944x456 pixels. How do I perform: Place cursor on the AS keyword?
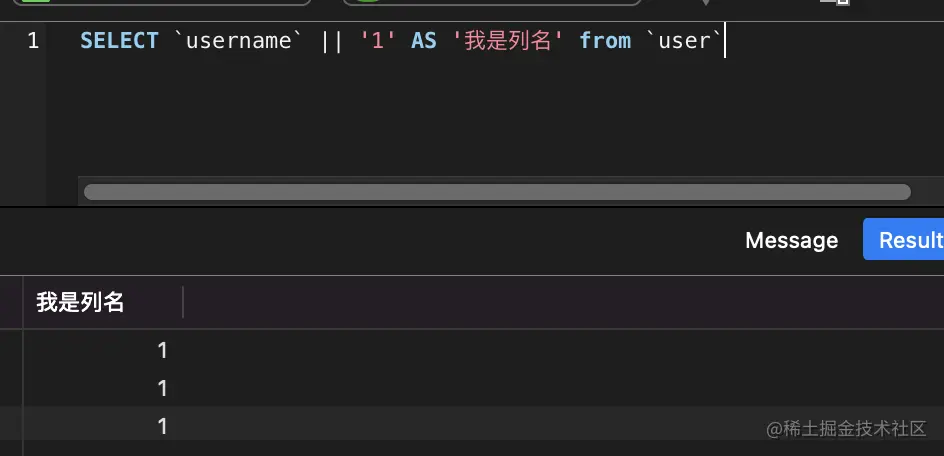(x=423, y=41)
